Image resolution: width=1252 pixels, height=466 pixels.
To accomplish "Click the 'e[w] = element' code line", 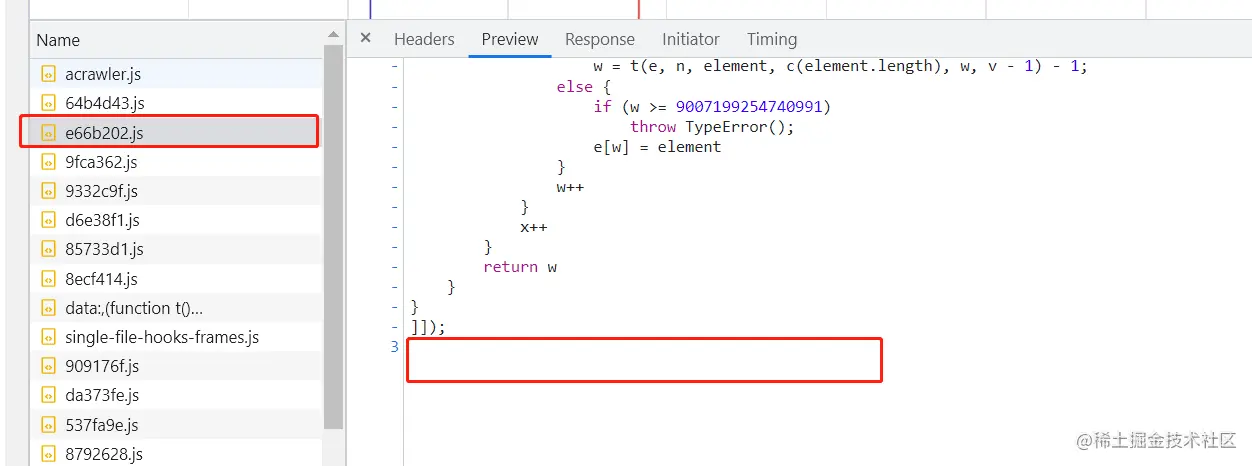I will click(657, 147).
